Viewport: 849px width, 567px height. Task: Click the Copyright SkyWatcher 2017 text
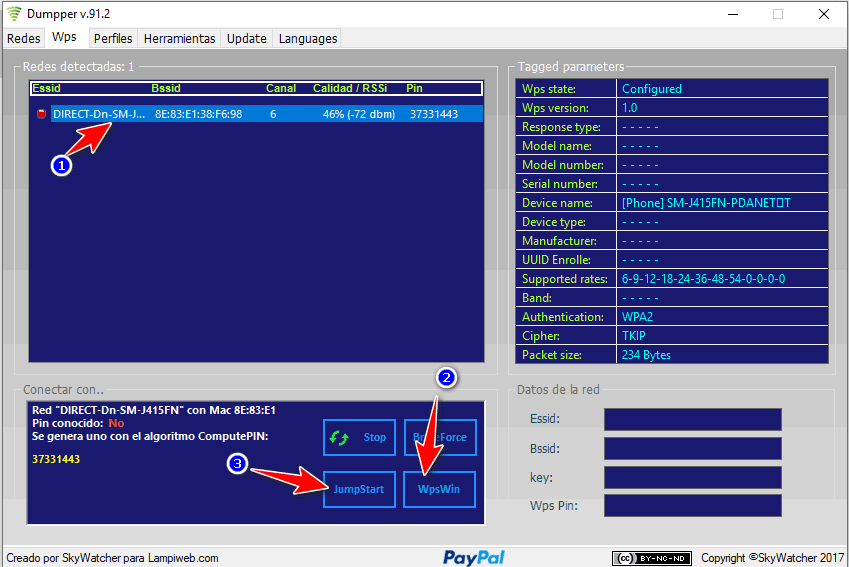click(772, 558)
